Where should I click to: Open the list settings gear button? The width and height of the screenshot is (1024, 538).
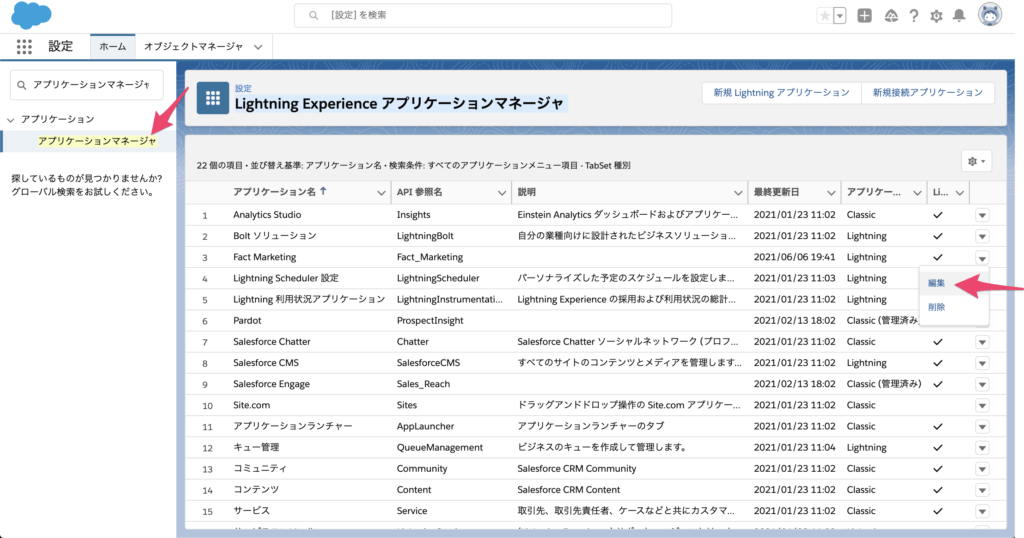pyautogui.click(x=976, y=161)
